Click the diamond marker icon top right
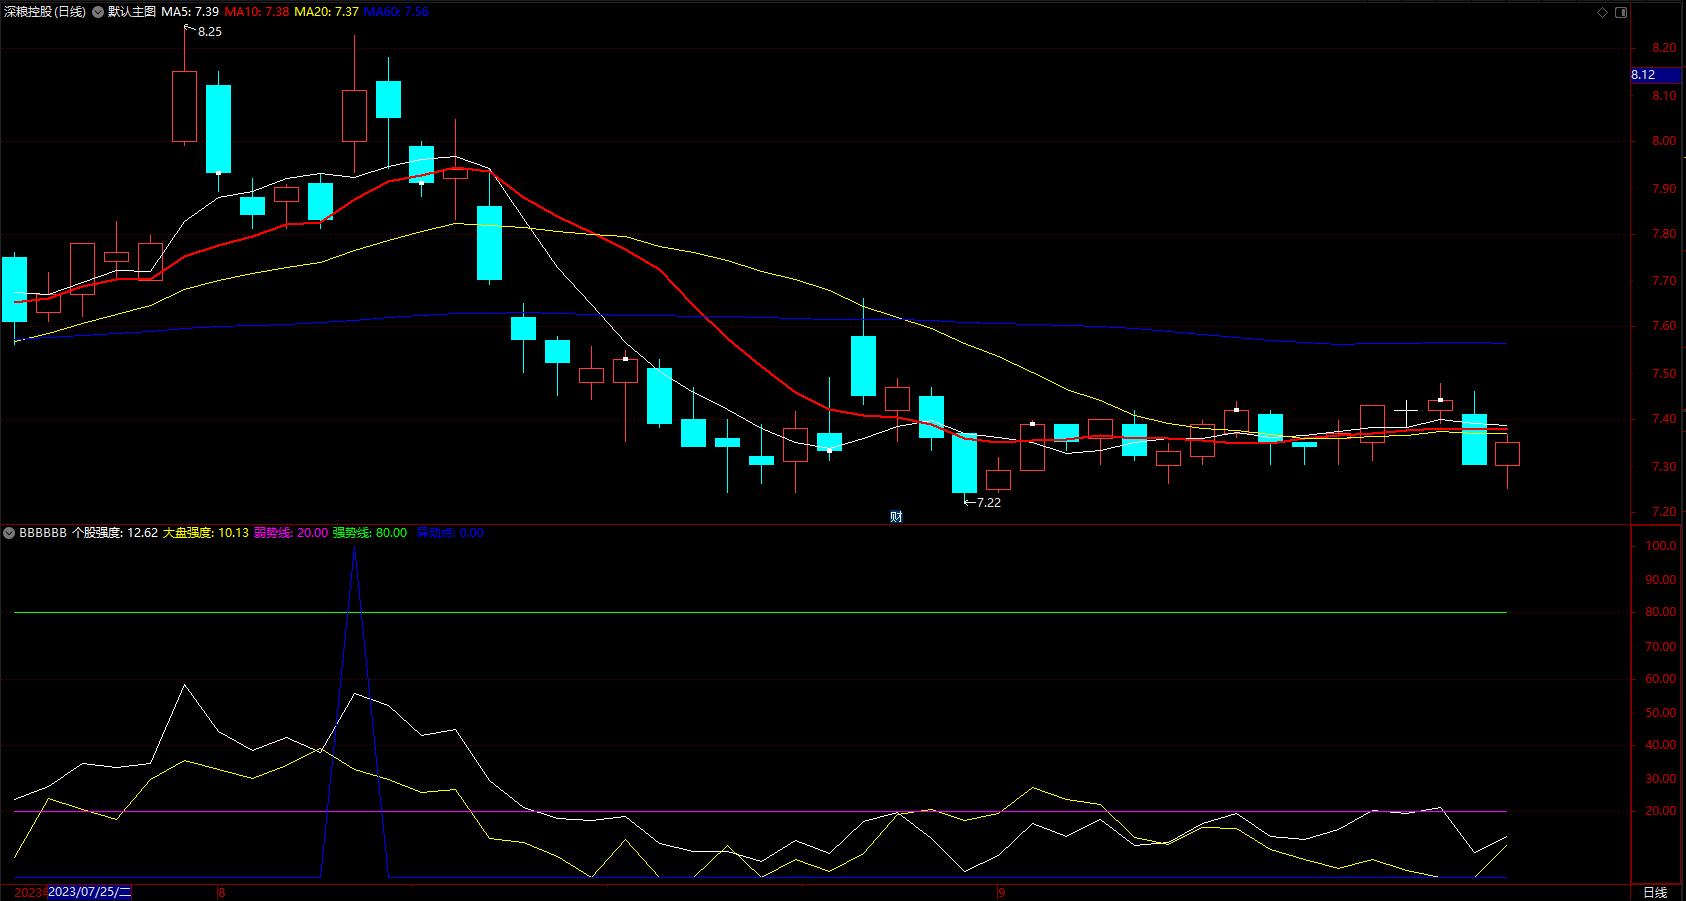Image resolution: width=1686 pixels, height=901 pixels. click(1602, 12)
